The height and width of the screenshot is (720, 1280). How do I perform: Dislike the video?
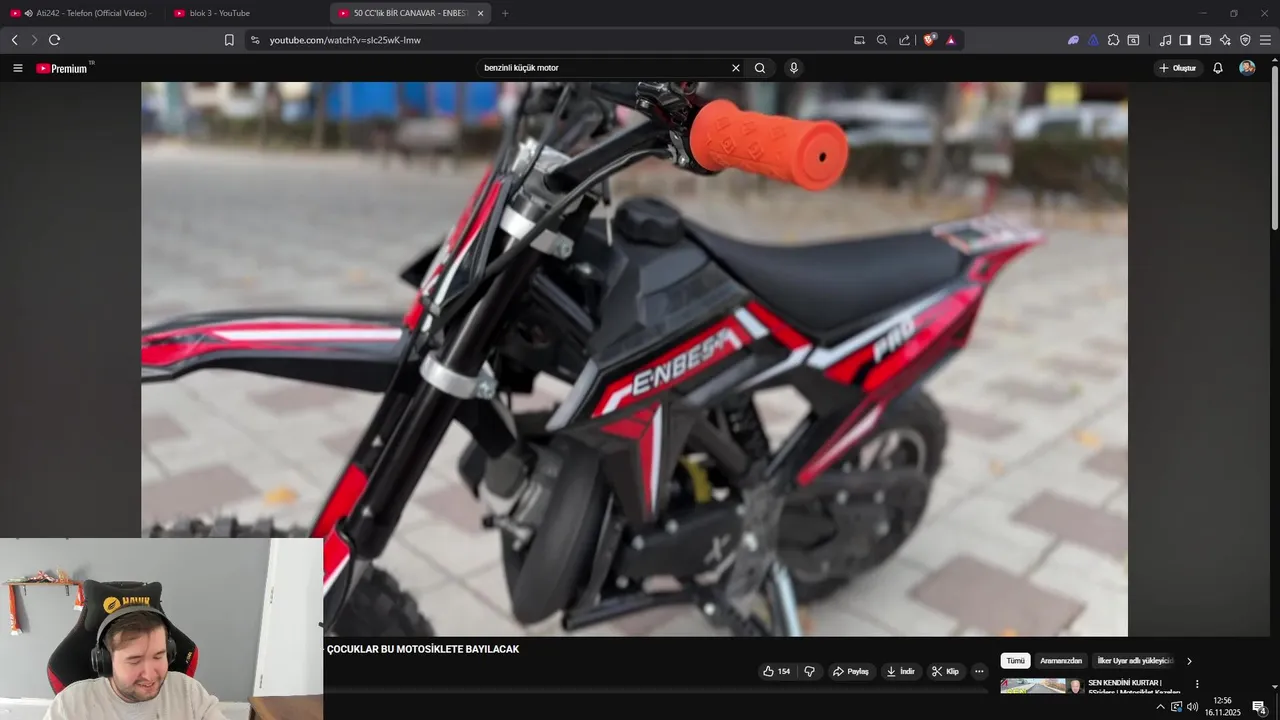coord(810,671)
